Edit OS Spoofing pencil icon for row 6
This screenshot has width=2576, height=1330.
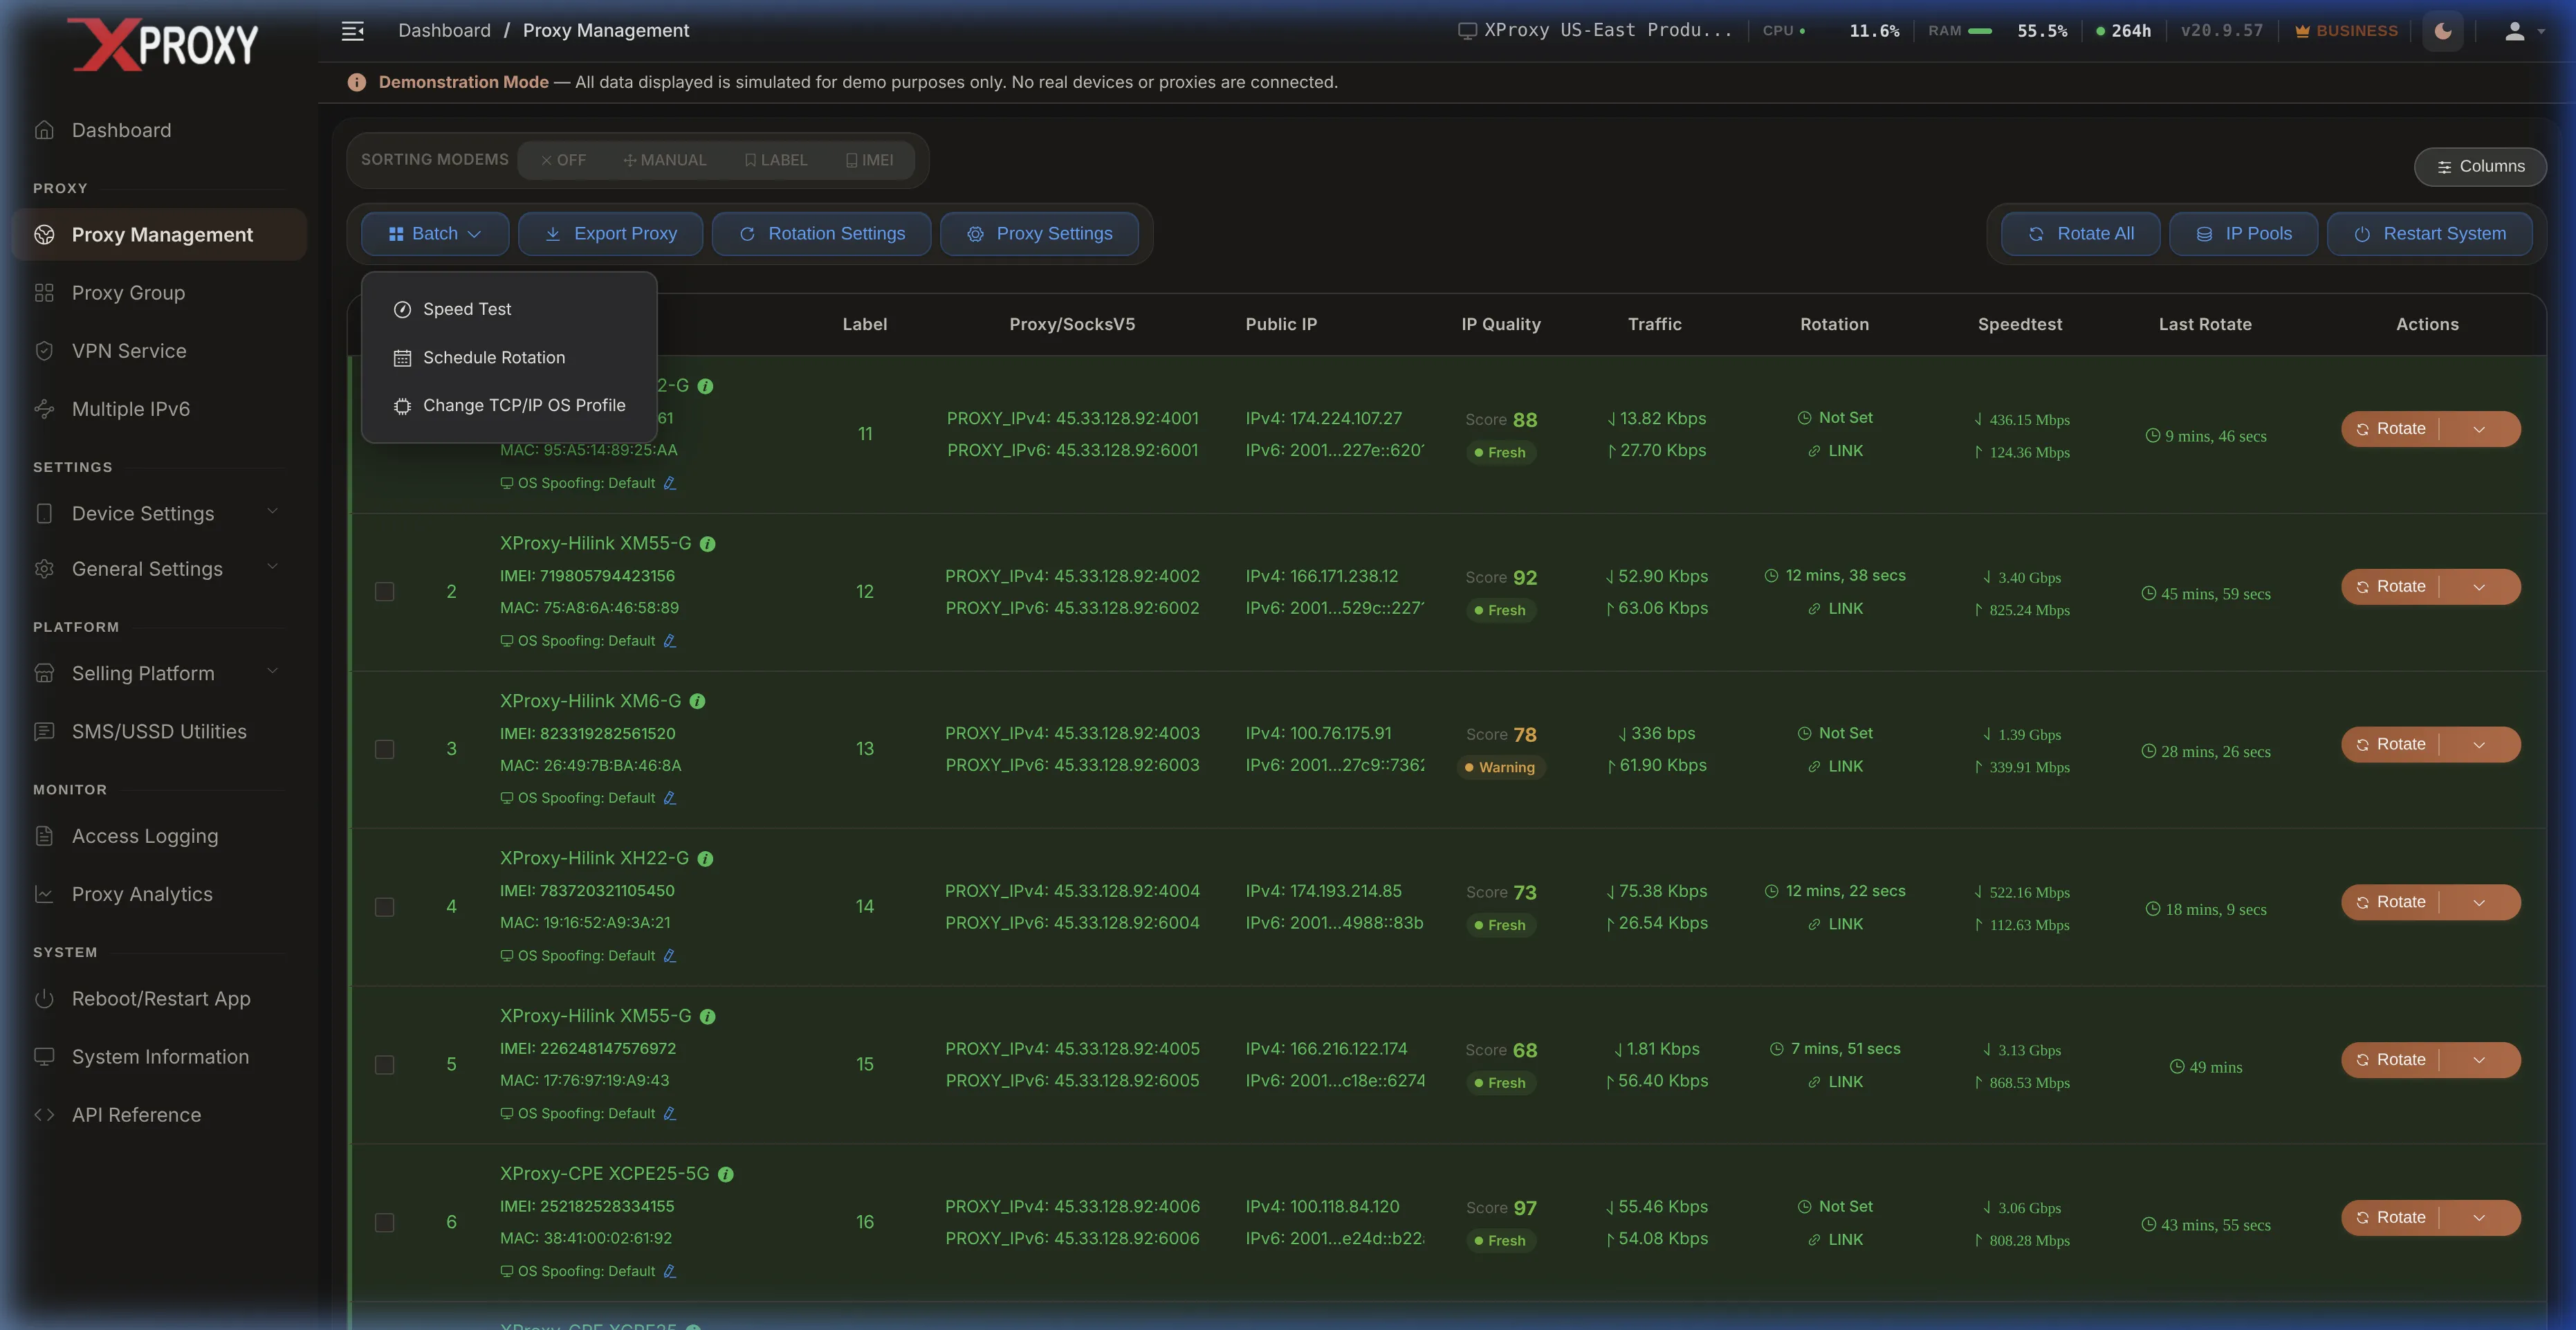point(670,1272)
